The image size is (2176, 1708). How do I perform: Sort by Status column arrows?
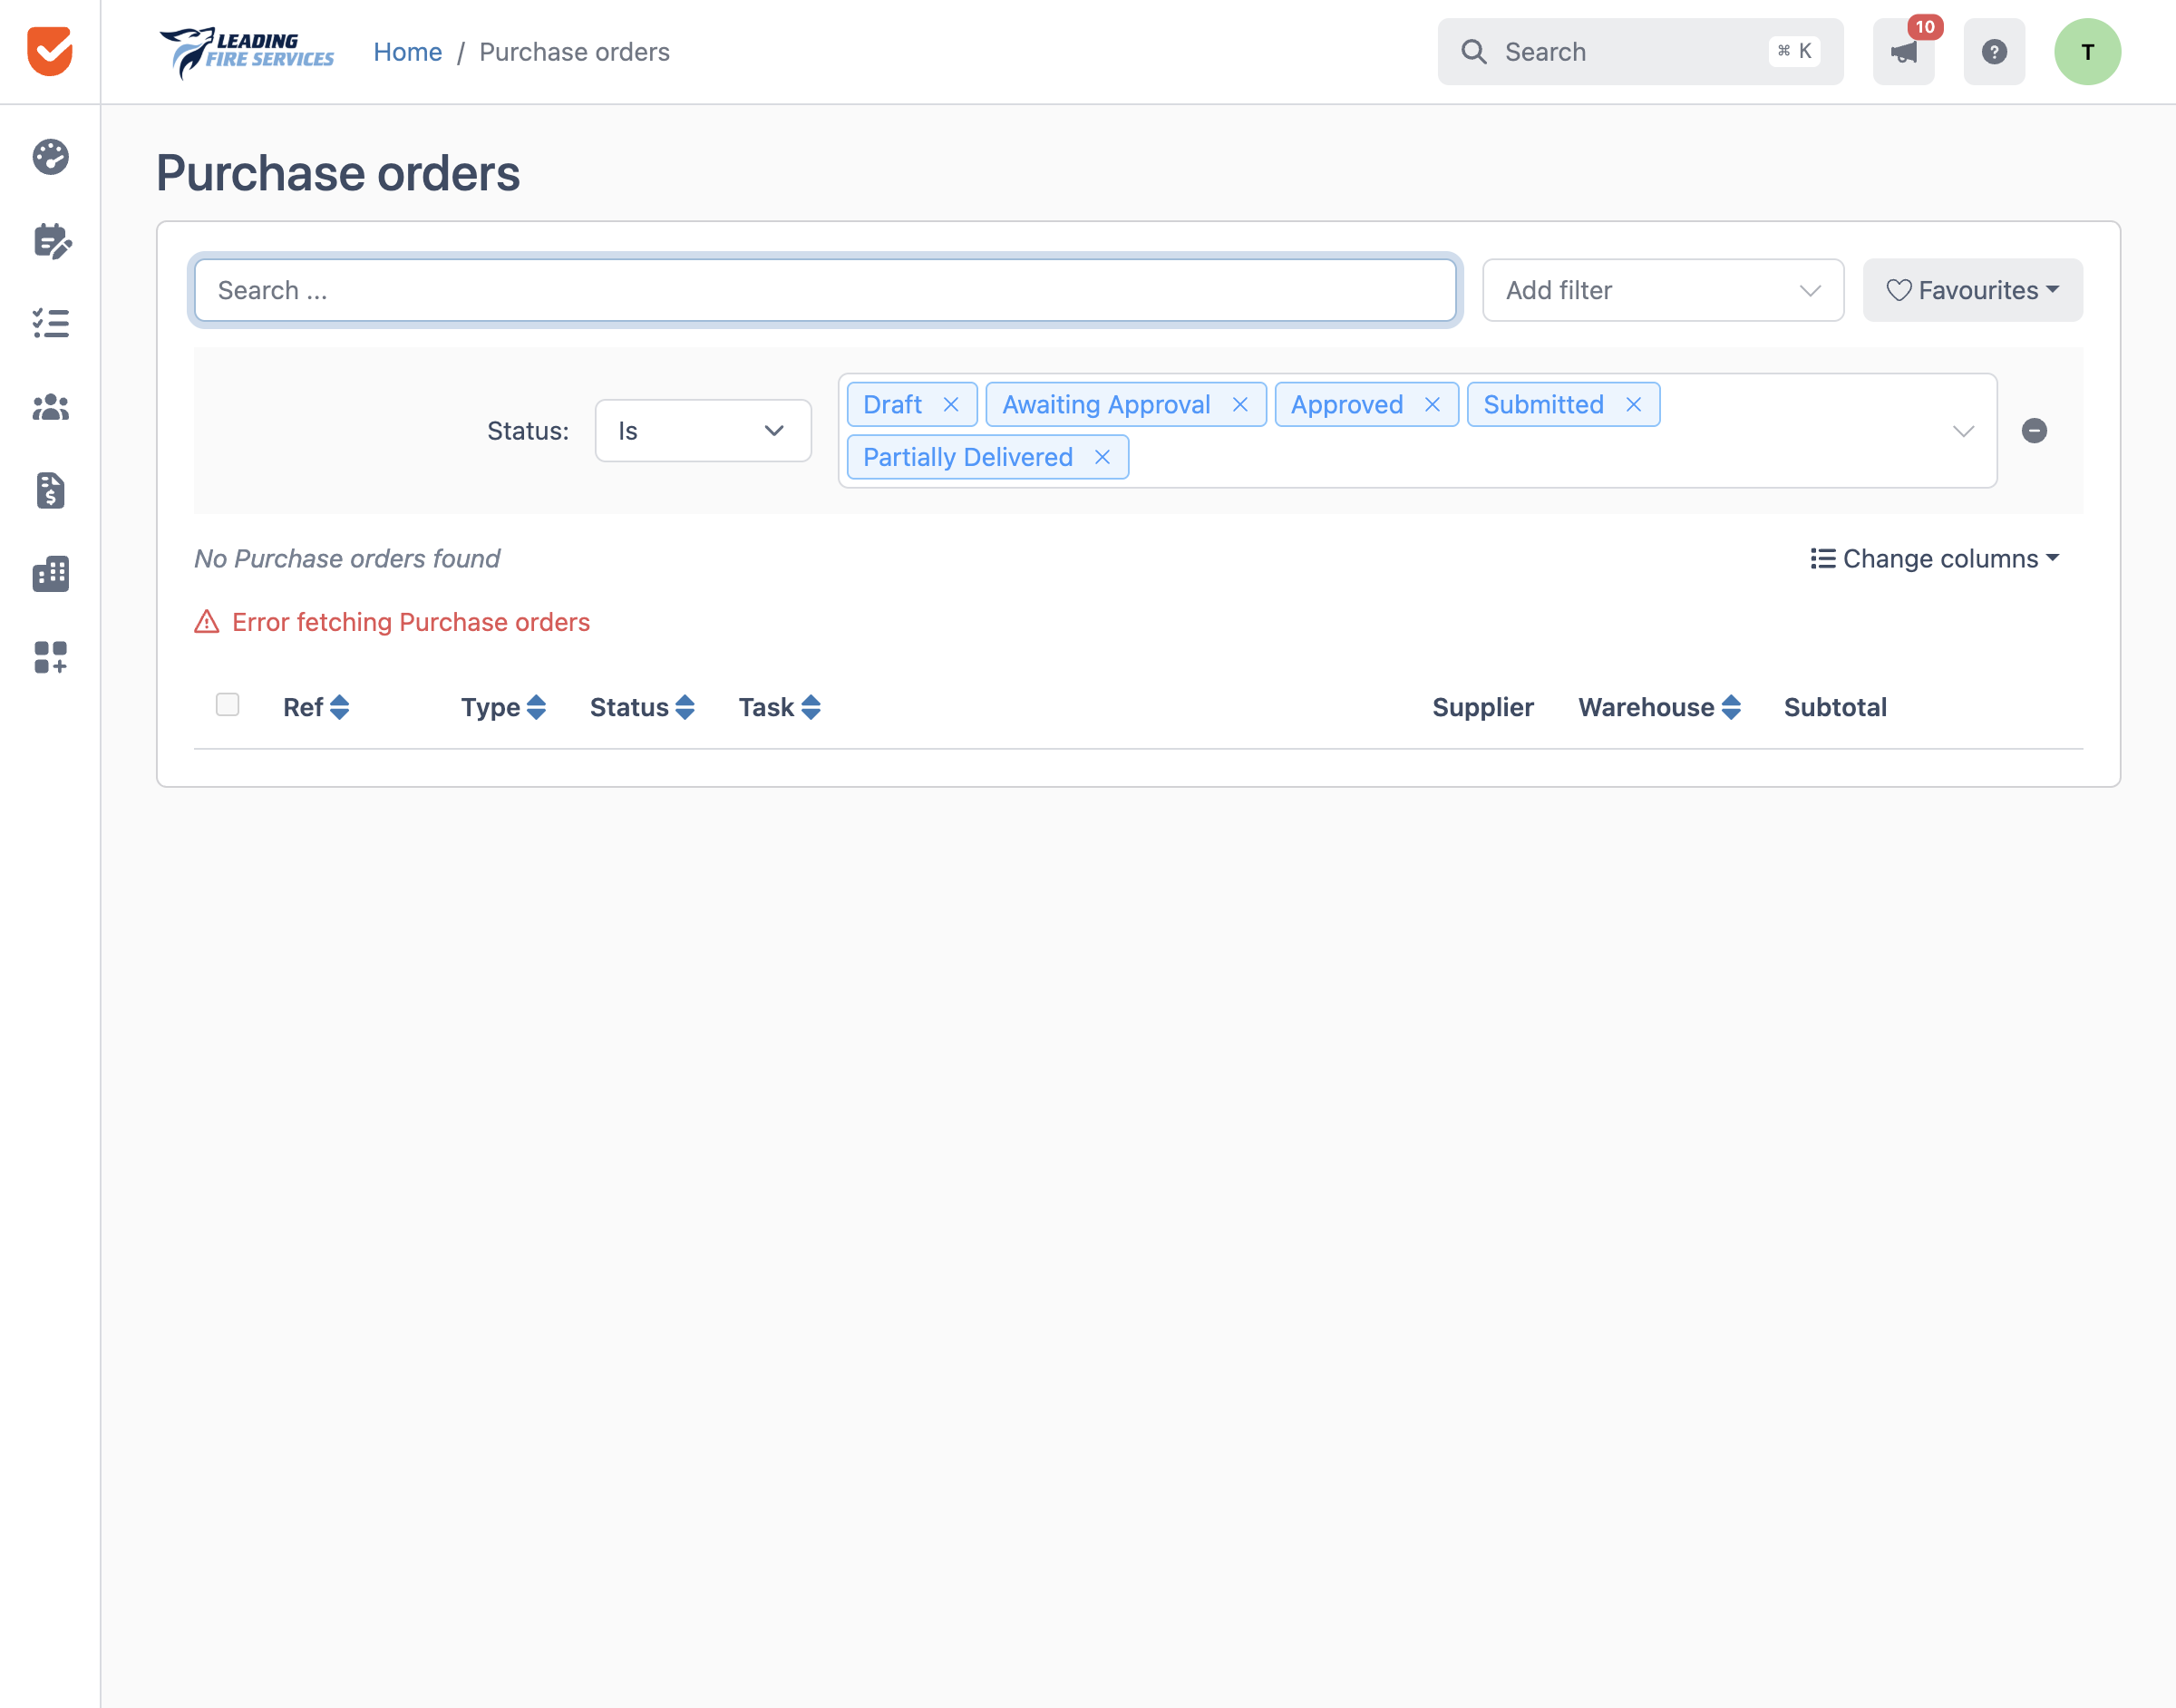tap(685, 707)
